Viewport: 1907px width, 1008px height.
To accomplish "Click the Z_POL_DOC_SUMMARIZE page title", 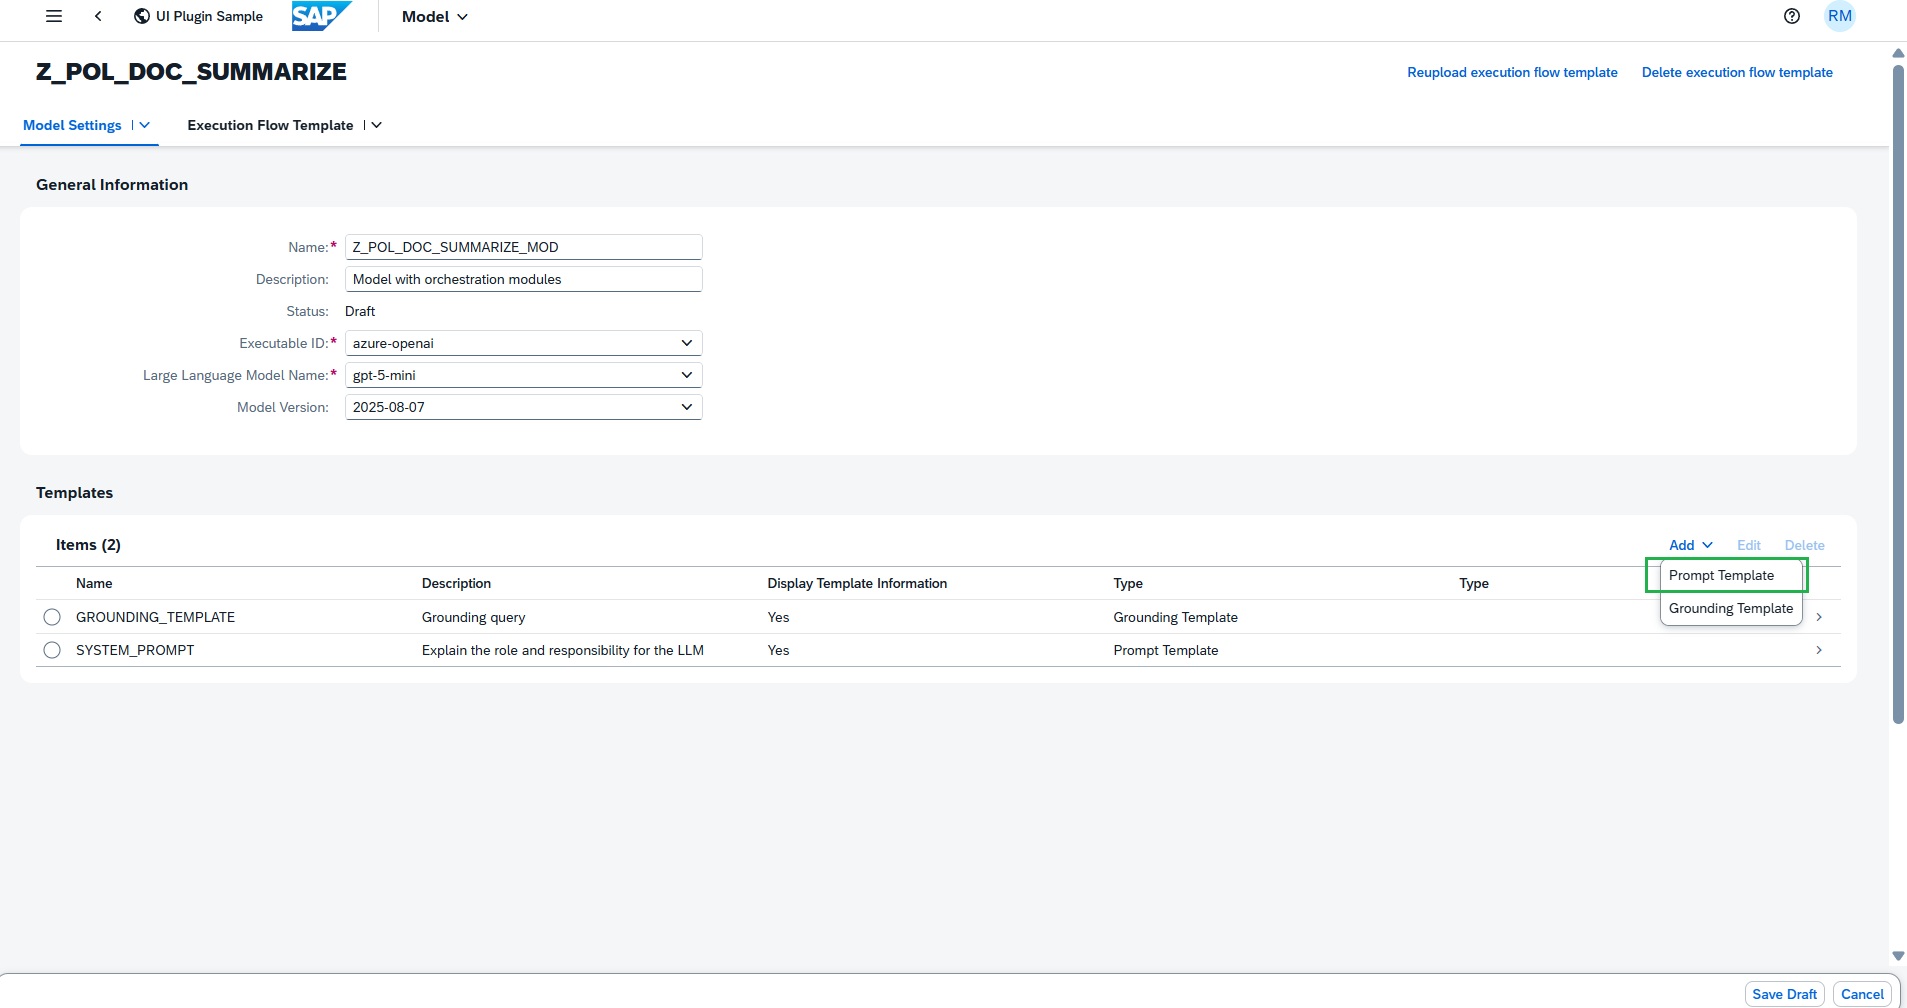I will (191, 72).
